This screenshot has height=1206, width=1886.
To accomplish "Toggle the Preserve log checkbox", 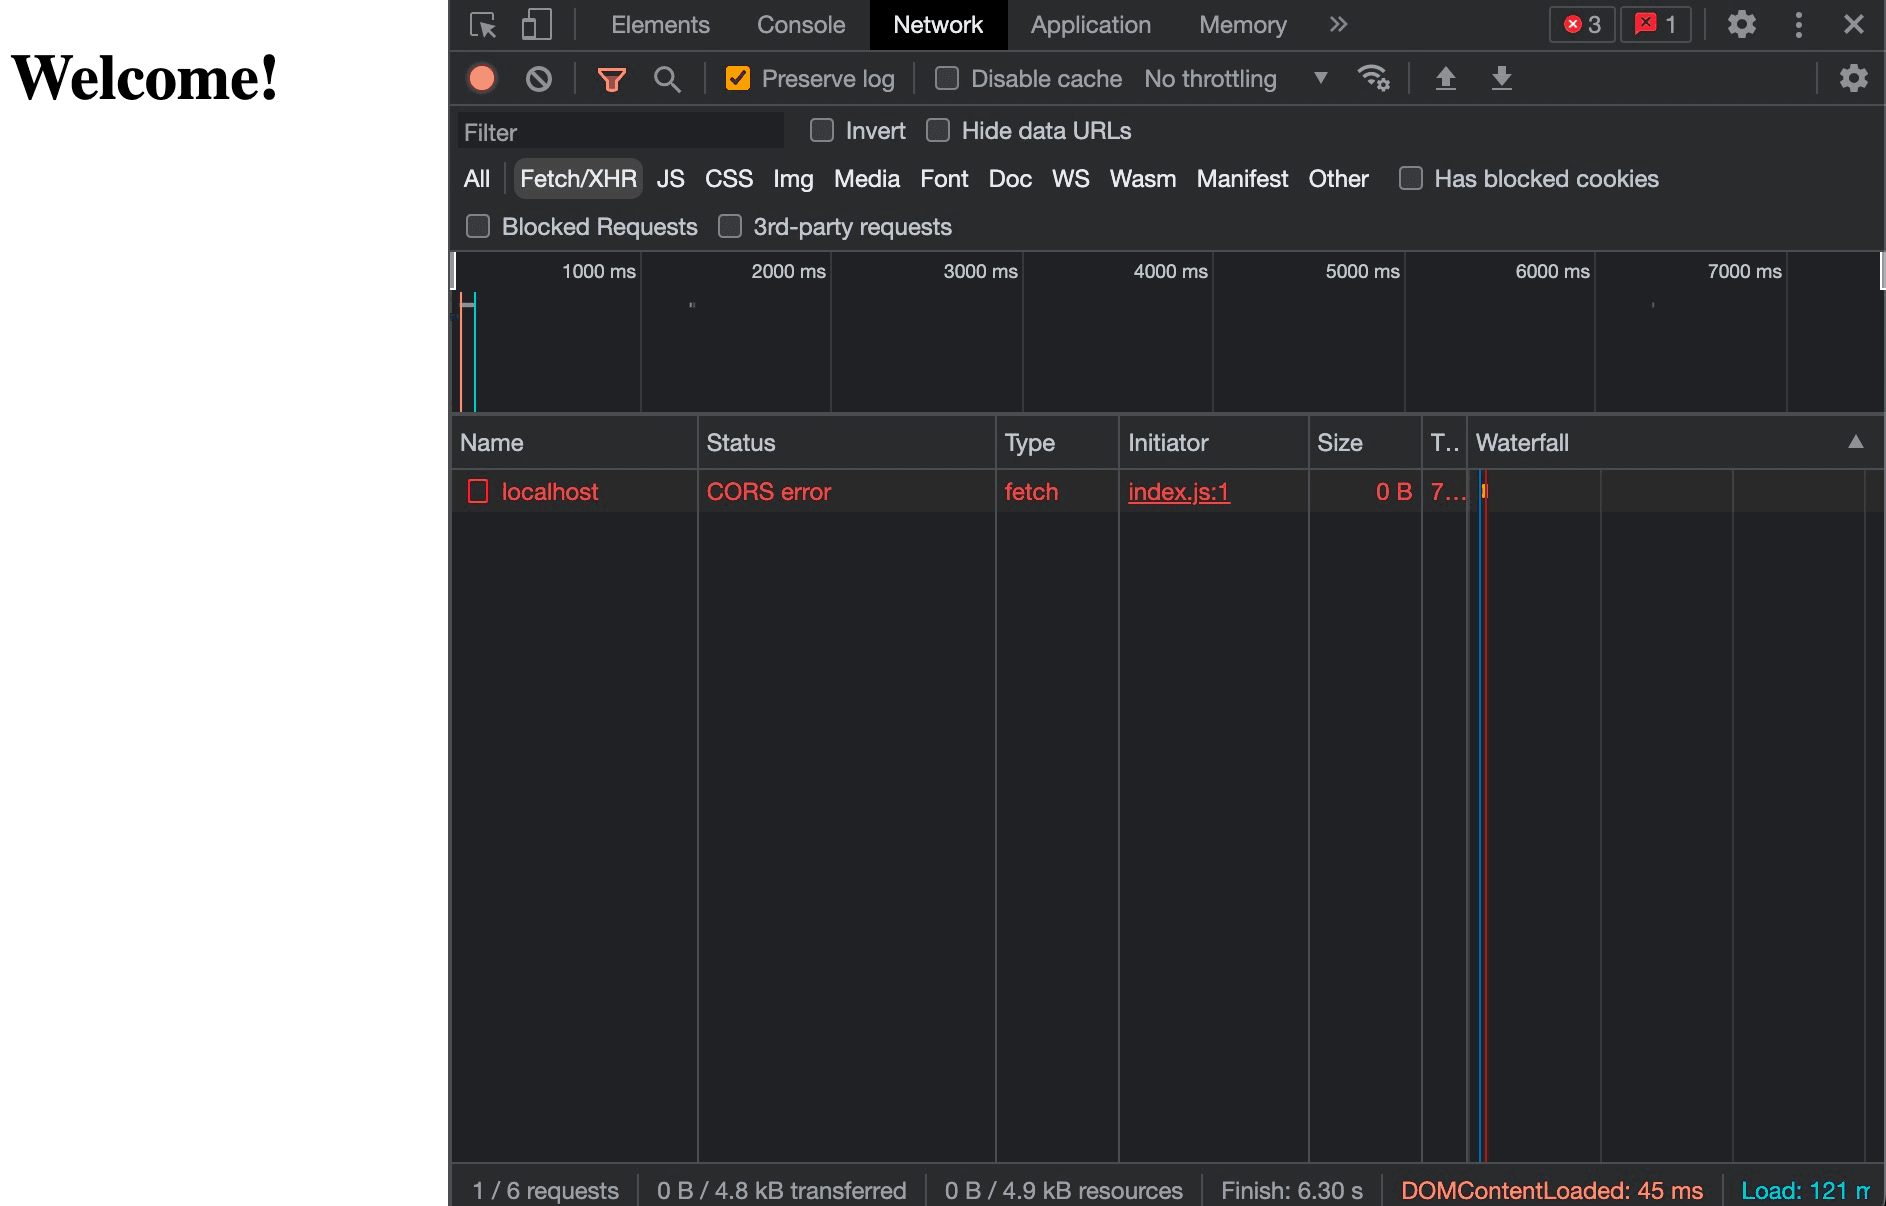I will point(738,78).
